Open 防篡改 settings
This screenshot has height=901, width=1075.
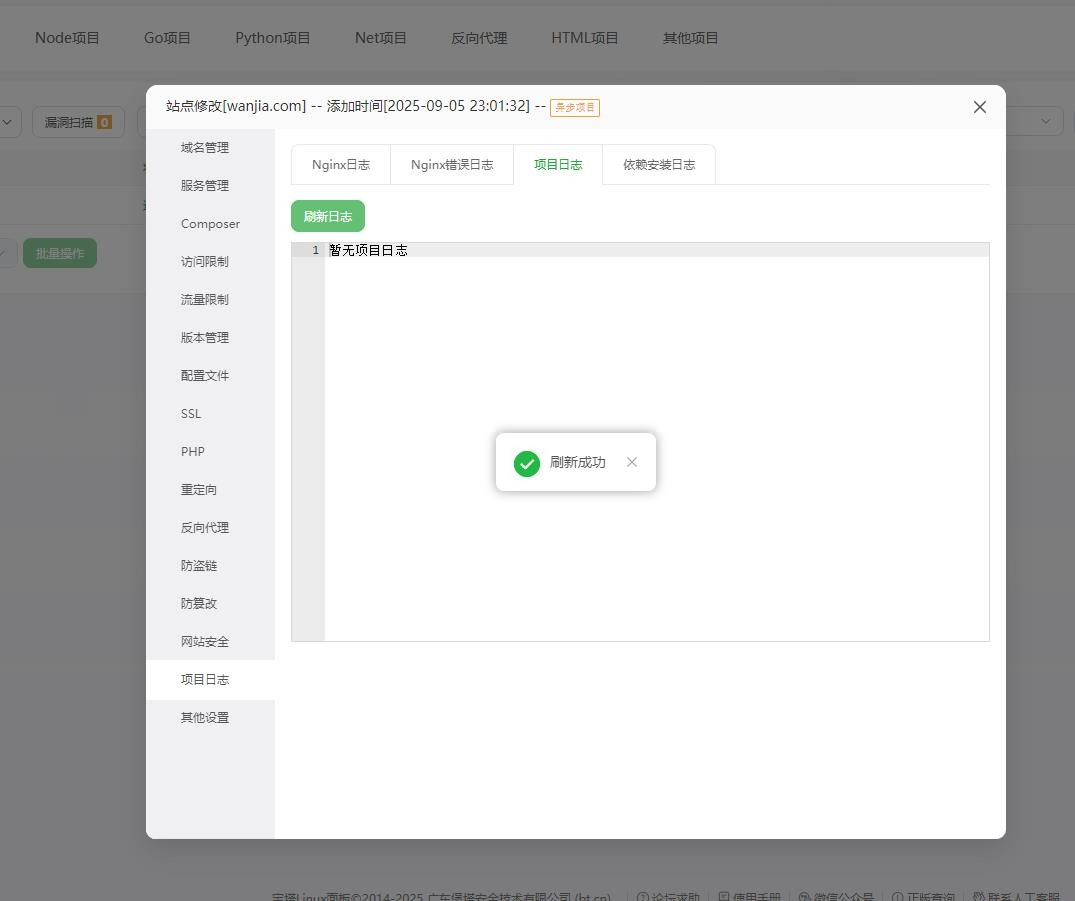pyautogui.click(x=199, y=603)
